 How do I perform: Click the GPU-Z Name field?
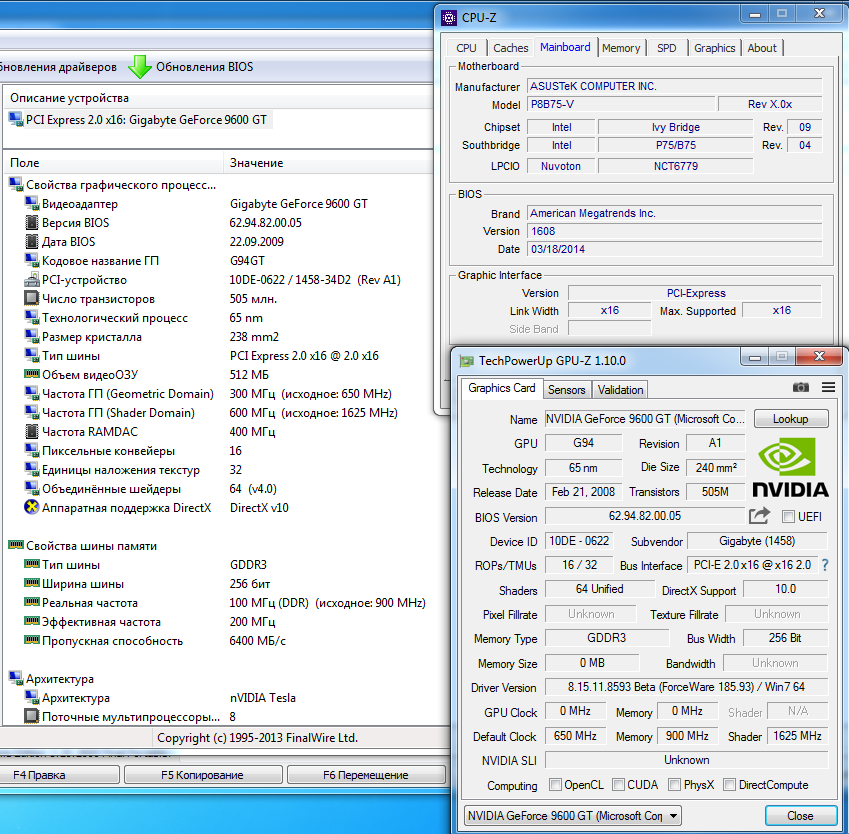point(644,419)
